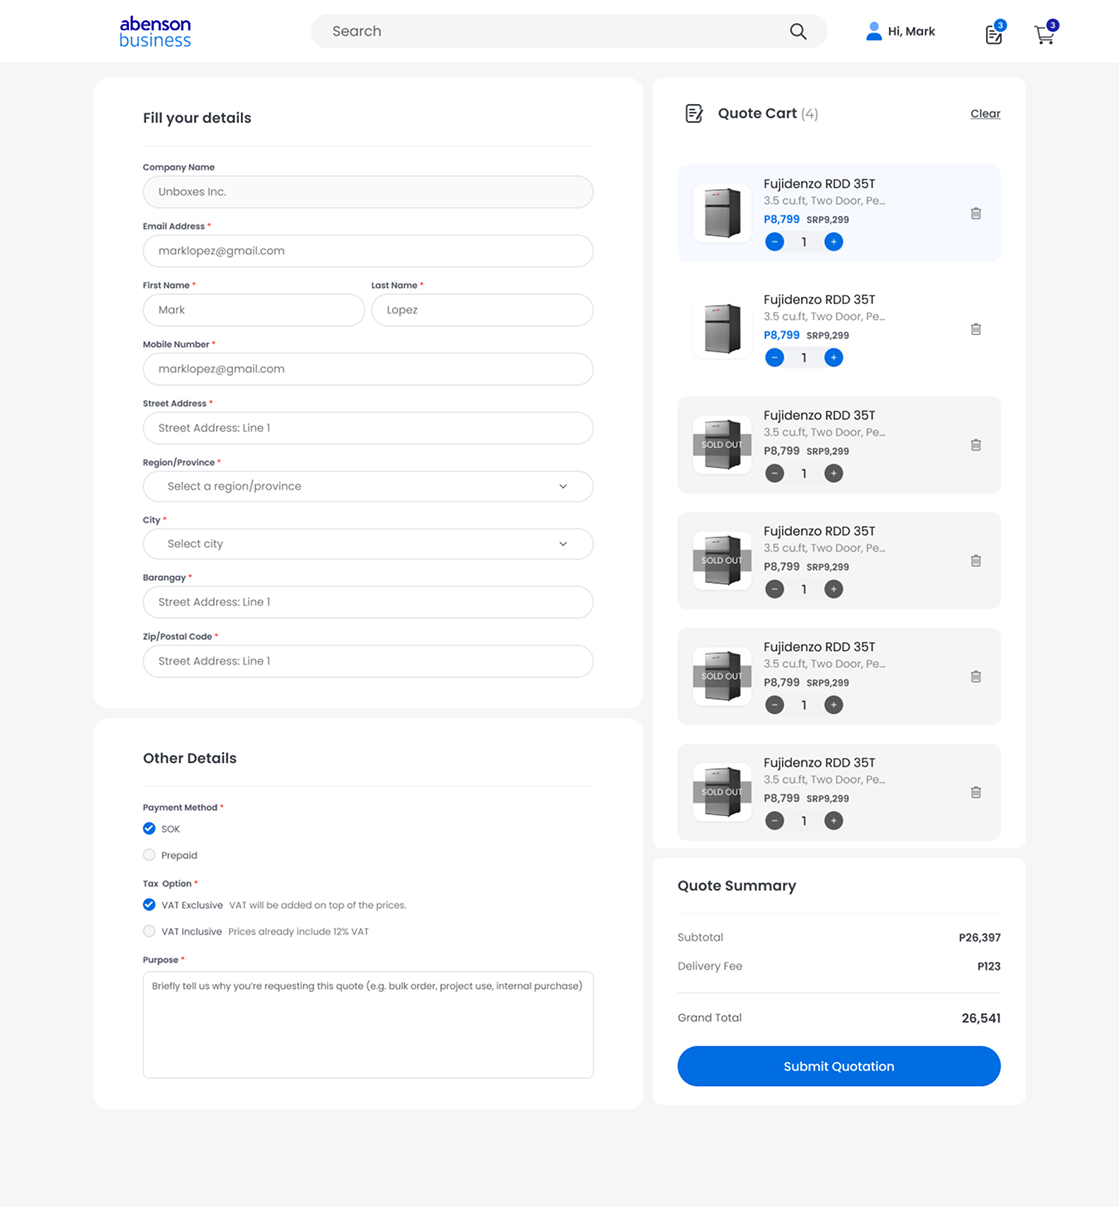The image size is (1119, 1207).
Task: Click the Quote Cart (4) title text
Action: click(x=768, y=113)
